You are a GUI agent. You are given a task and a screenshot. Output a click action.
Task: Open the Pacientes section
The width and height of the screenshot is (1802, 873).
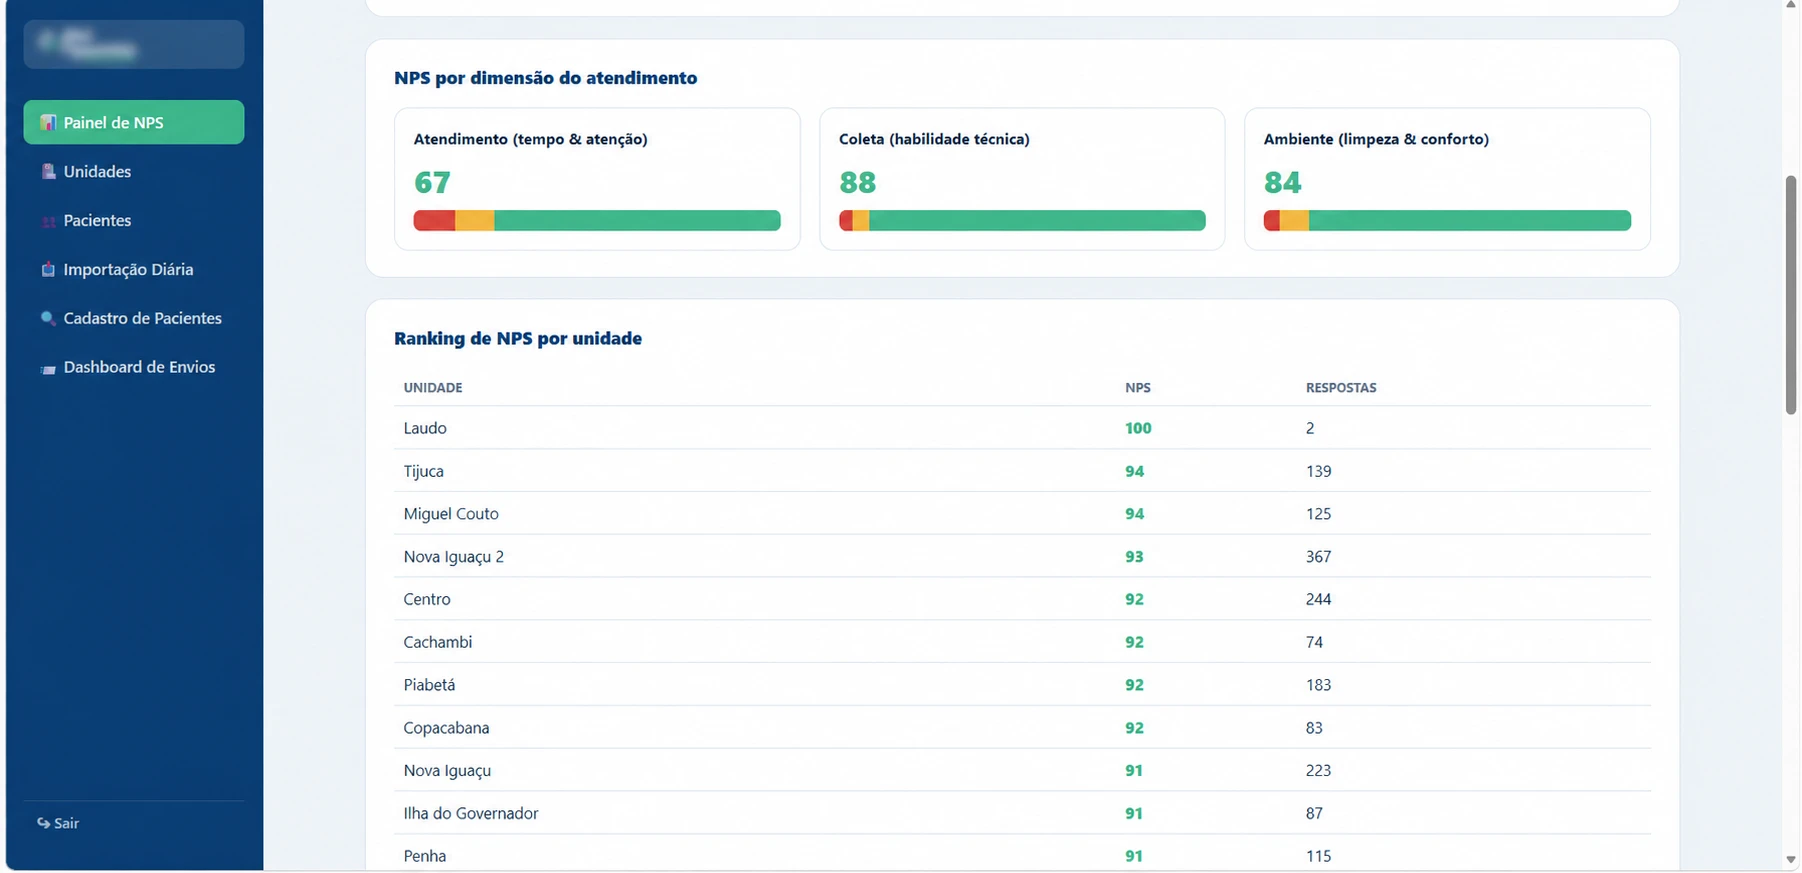(134, 220)
